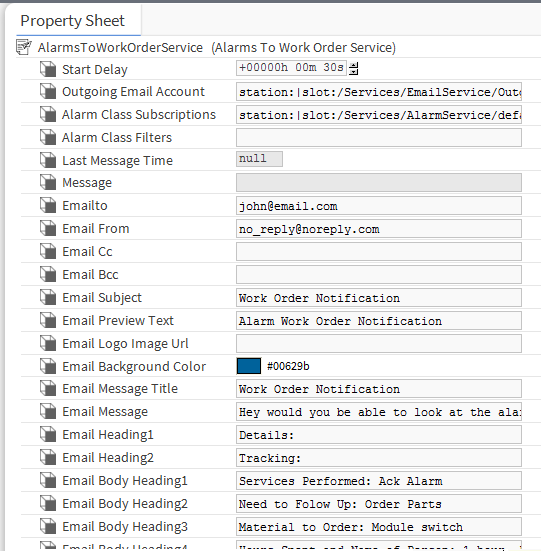
Task: Focus the Email From input field
Action: [x=379, y=229]
